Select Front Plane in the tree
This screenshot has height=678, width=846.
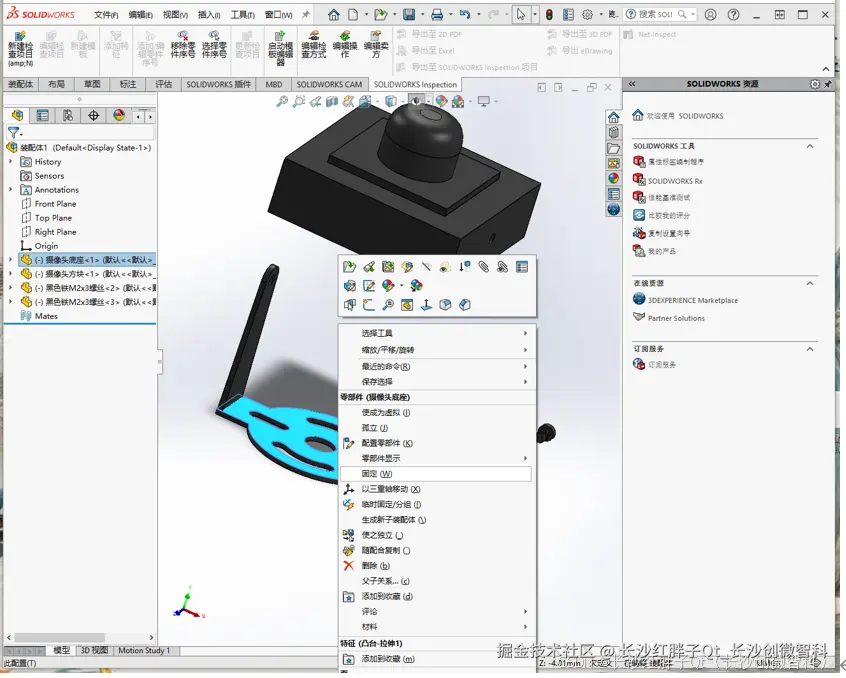pos(55,203)
